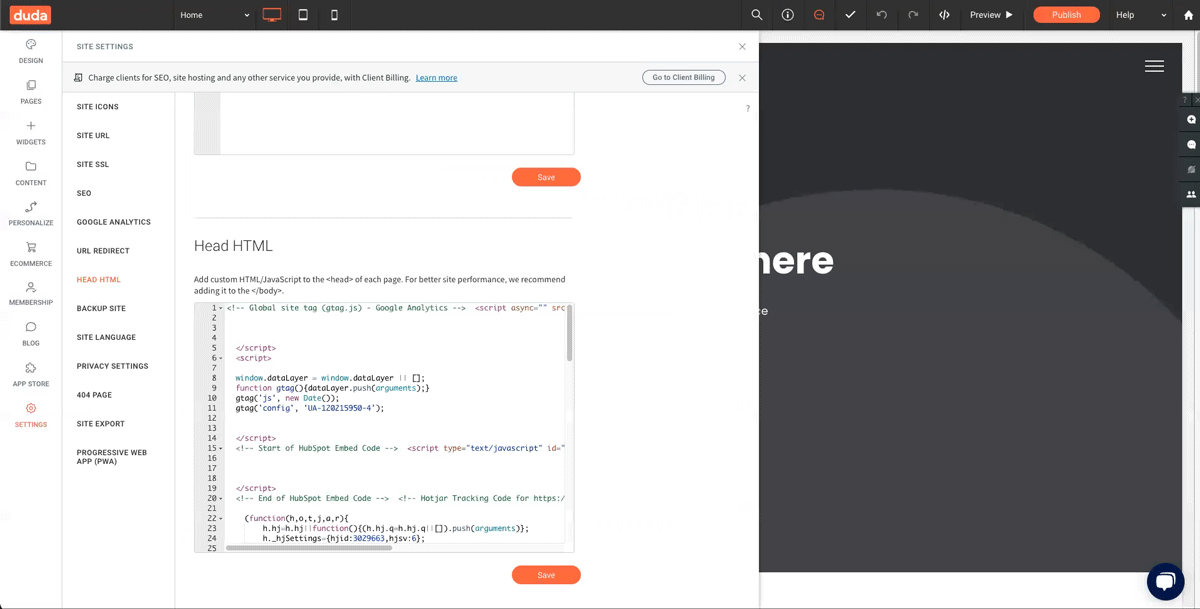Click the info circle icon

tap(788, 15)
